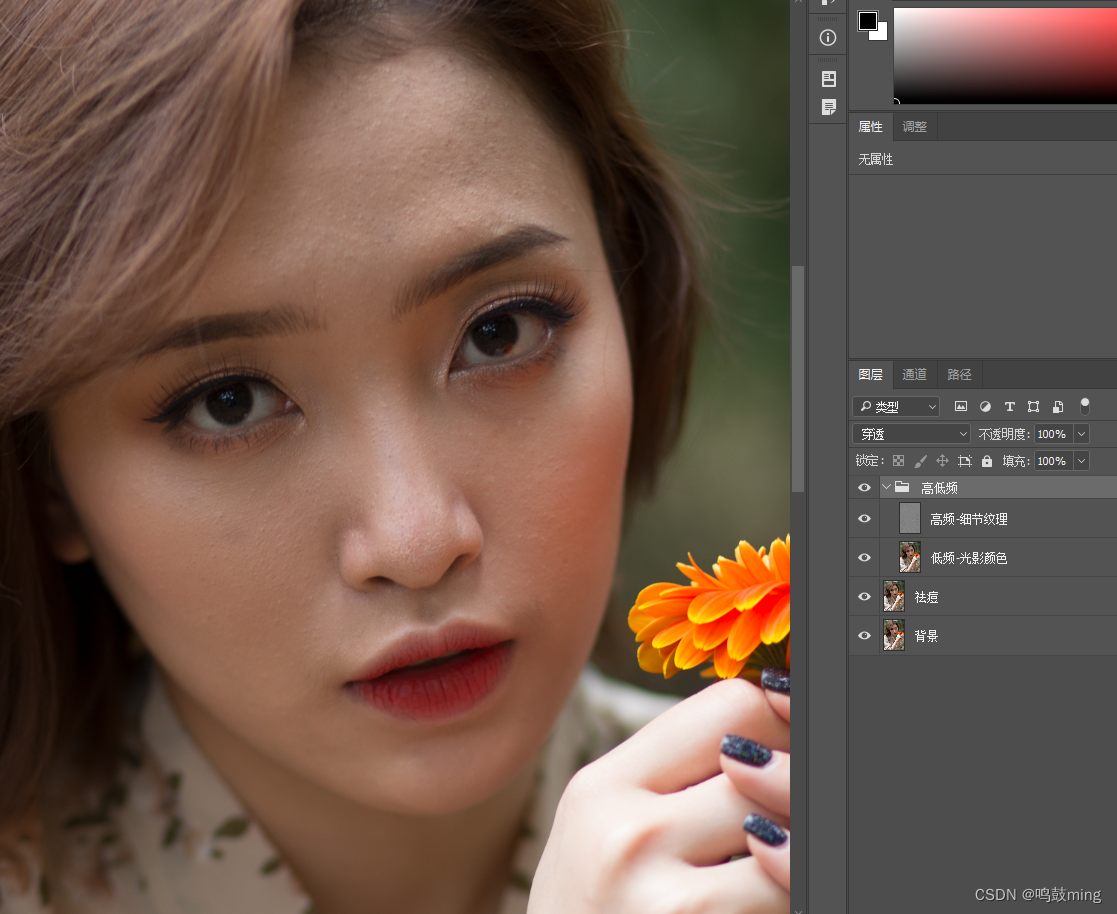
Task: Open the Notes panel icon in dock
Action: [828, 107]
